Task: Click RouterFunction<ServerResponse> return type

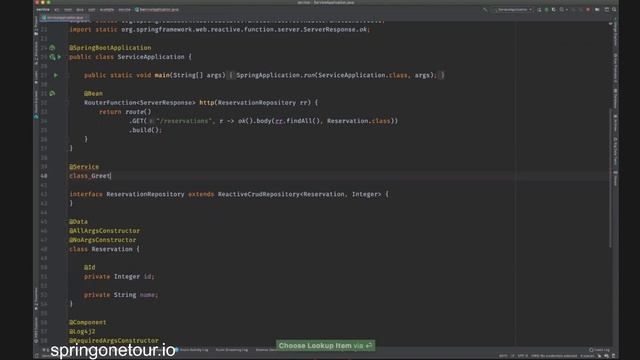Action: click(140, 102)
